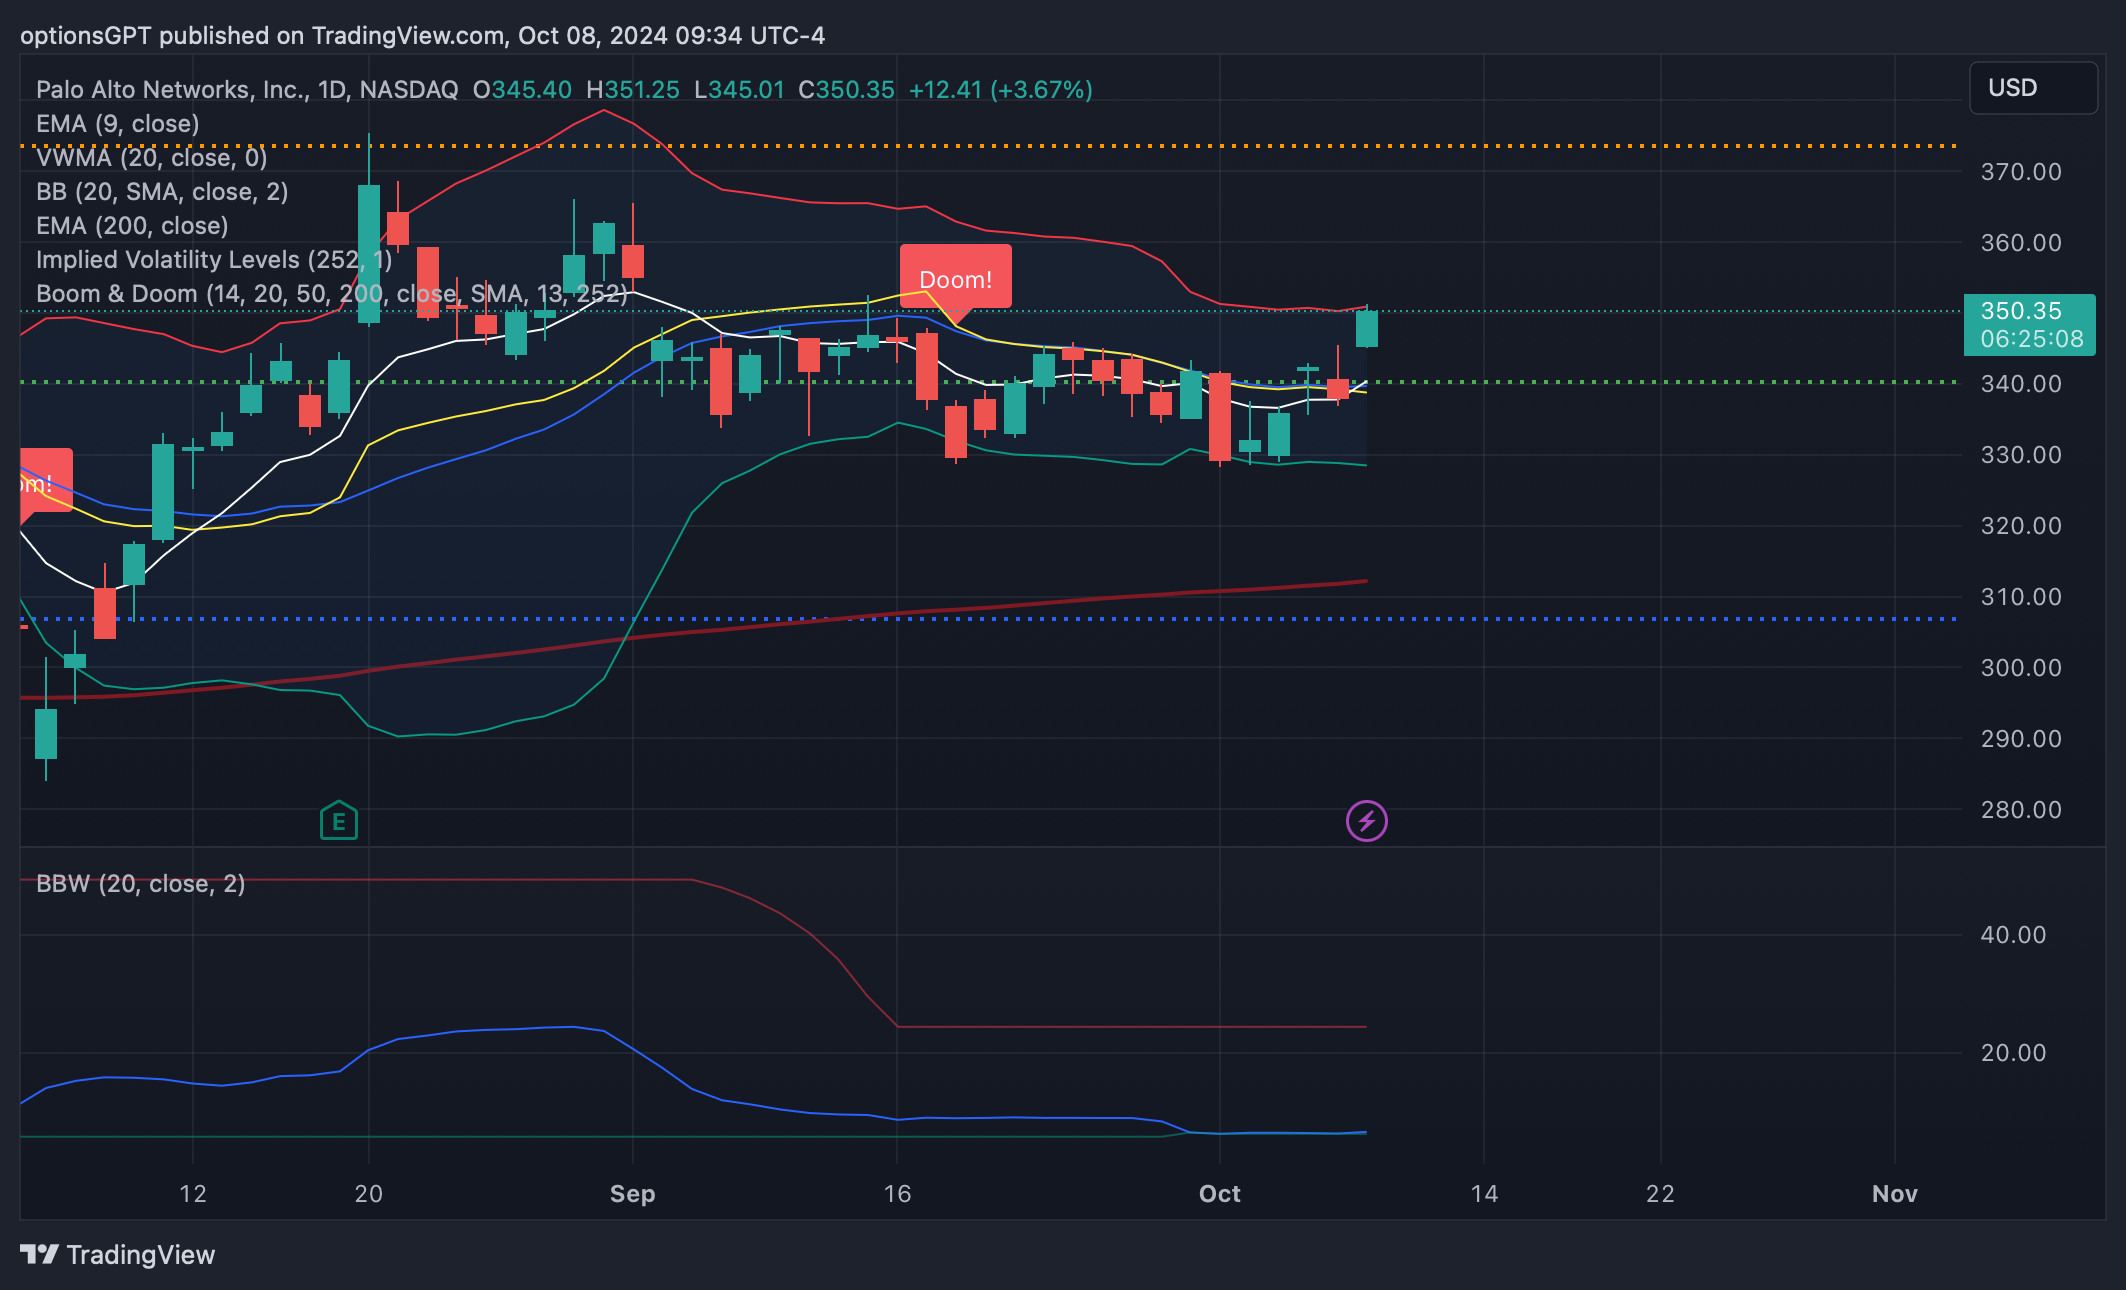
Task: Click the 40.00 BBW axis label
Action: pyautogui.click(x=2013, y=935)
